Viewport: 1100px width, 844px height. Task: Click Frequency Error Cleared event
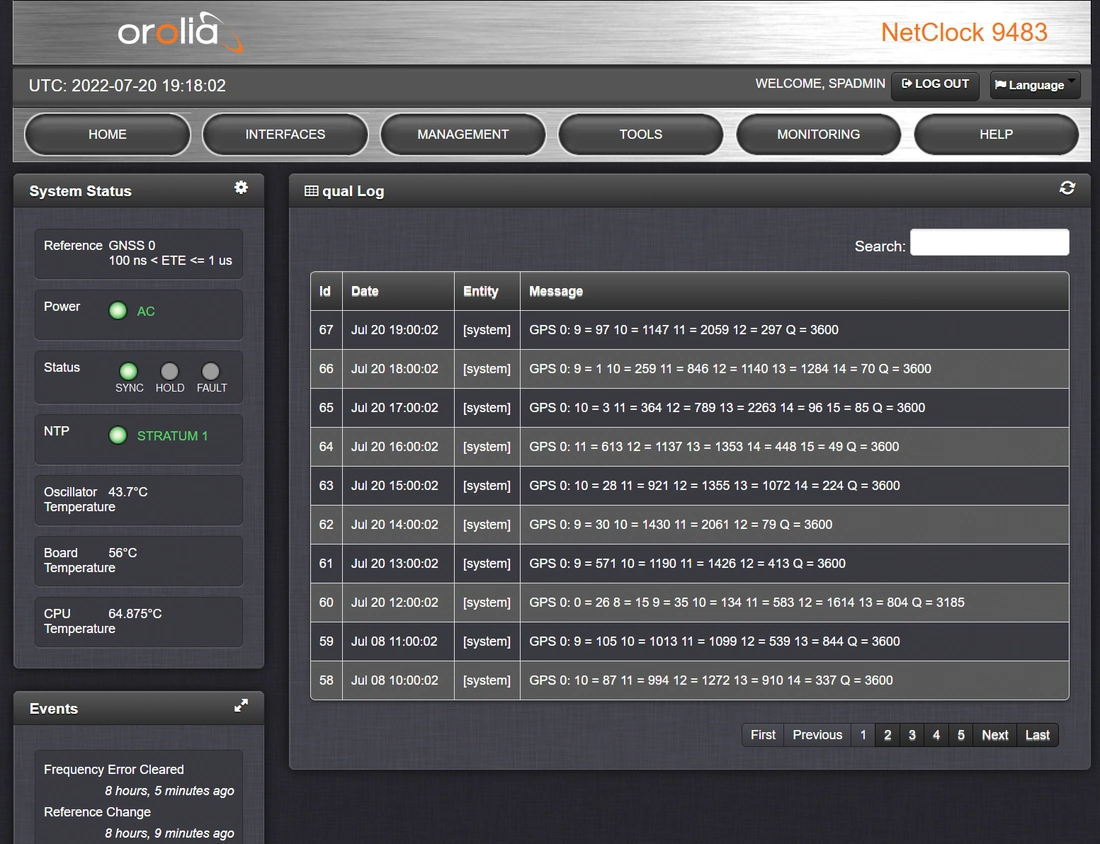(x=114, y=770)
